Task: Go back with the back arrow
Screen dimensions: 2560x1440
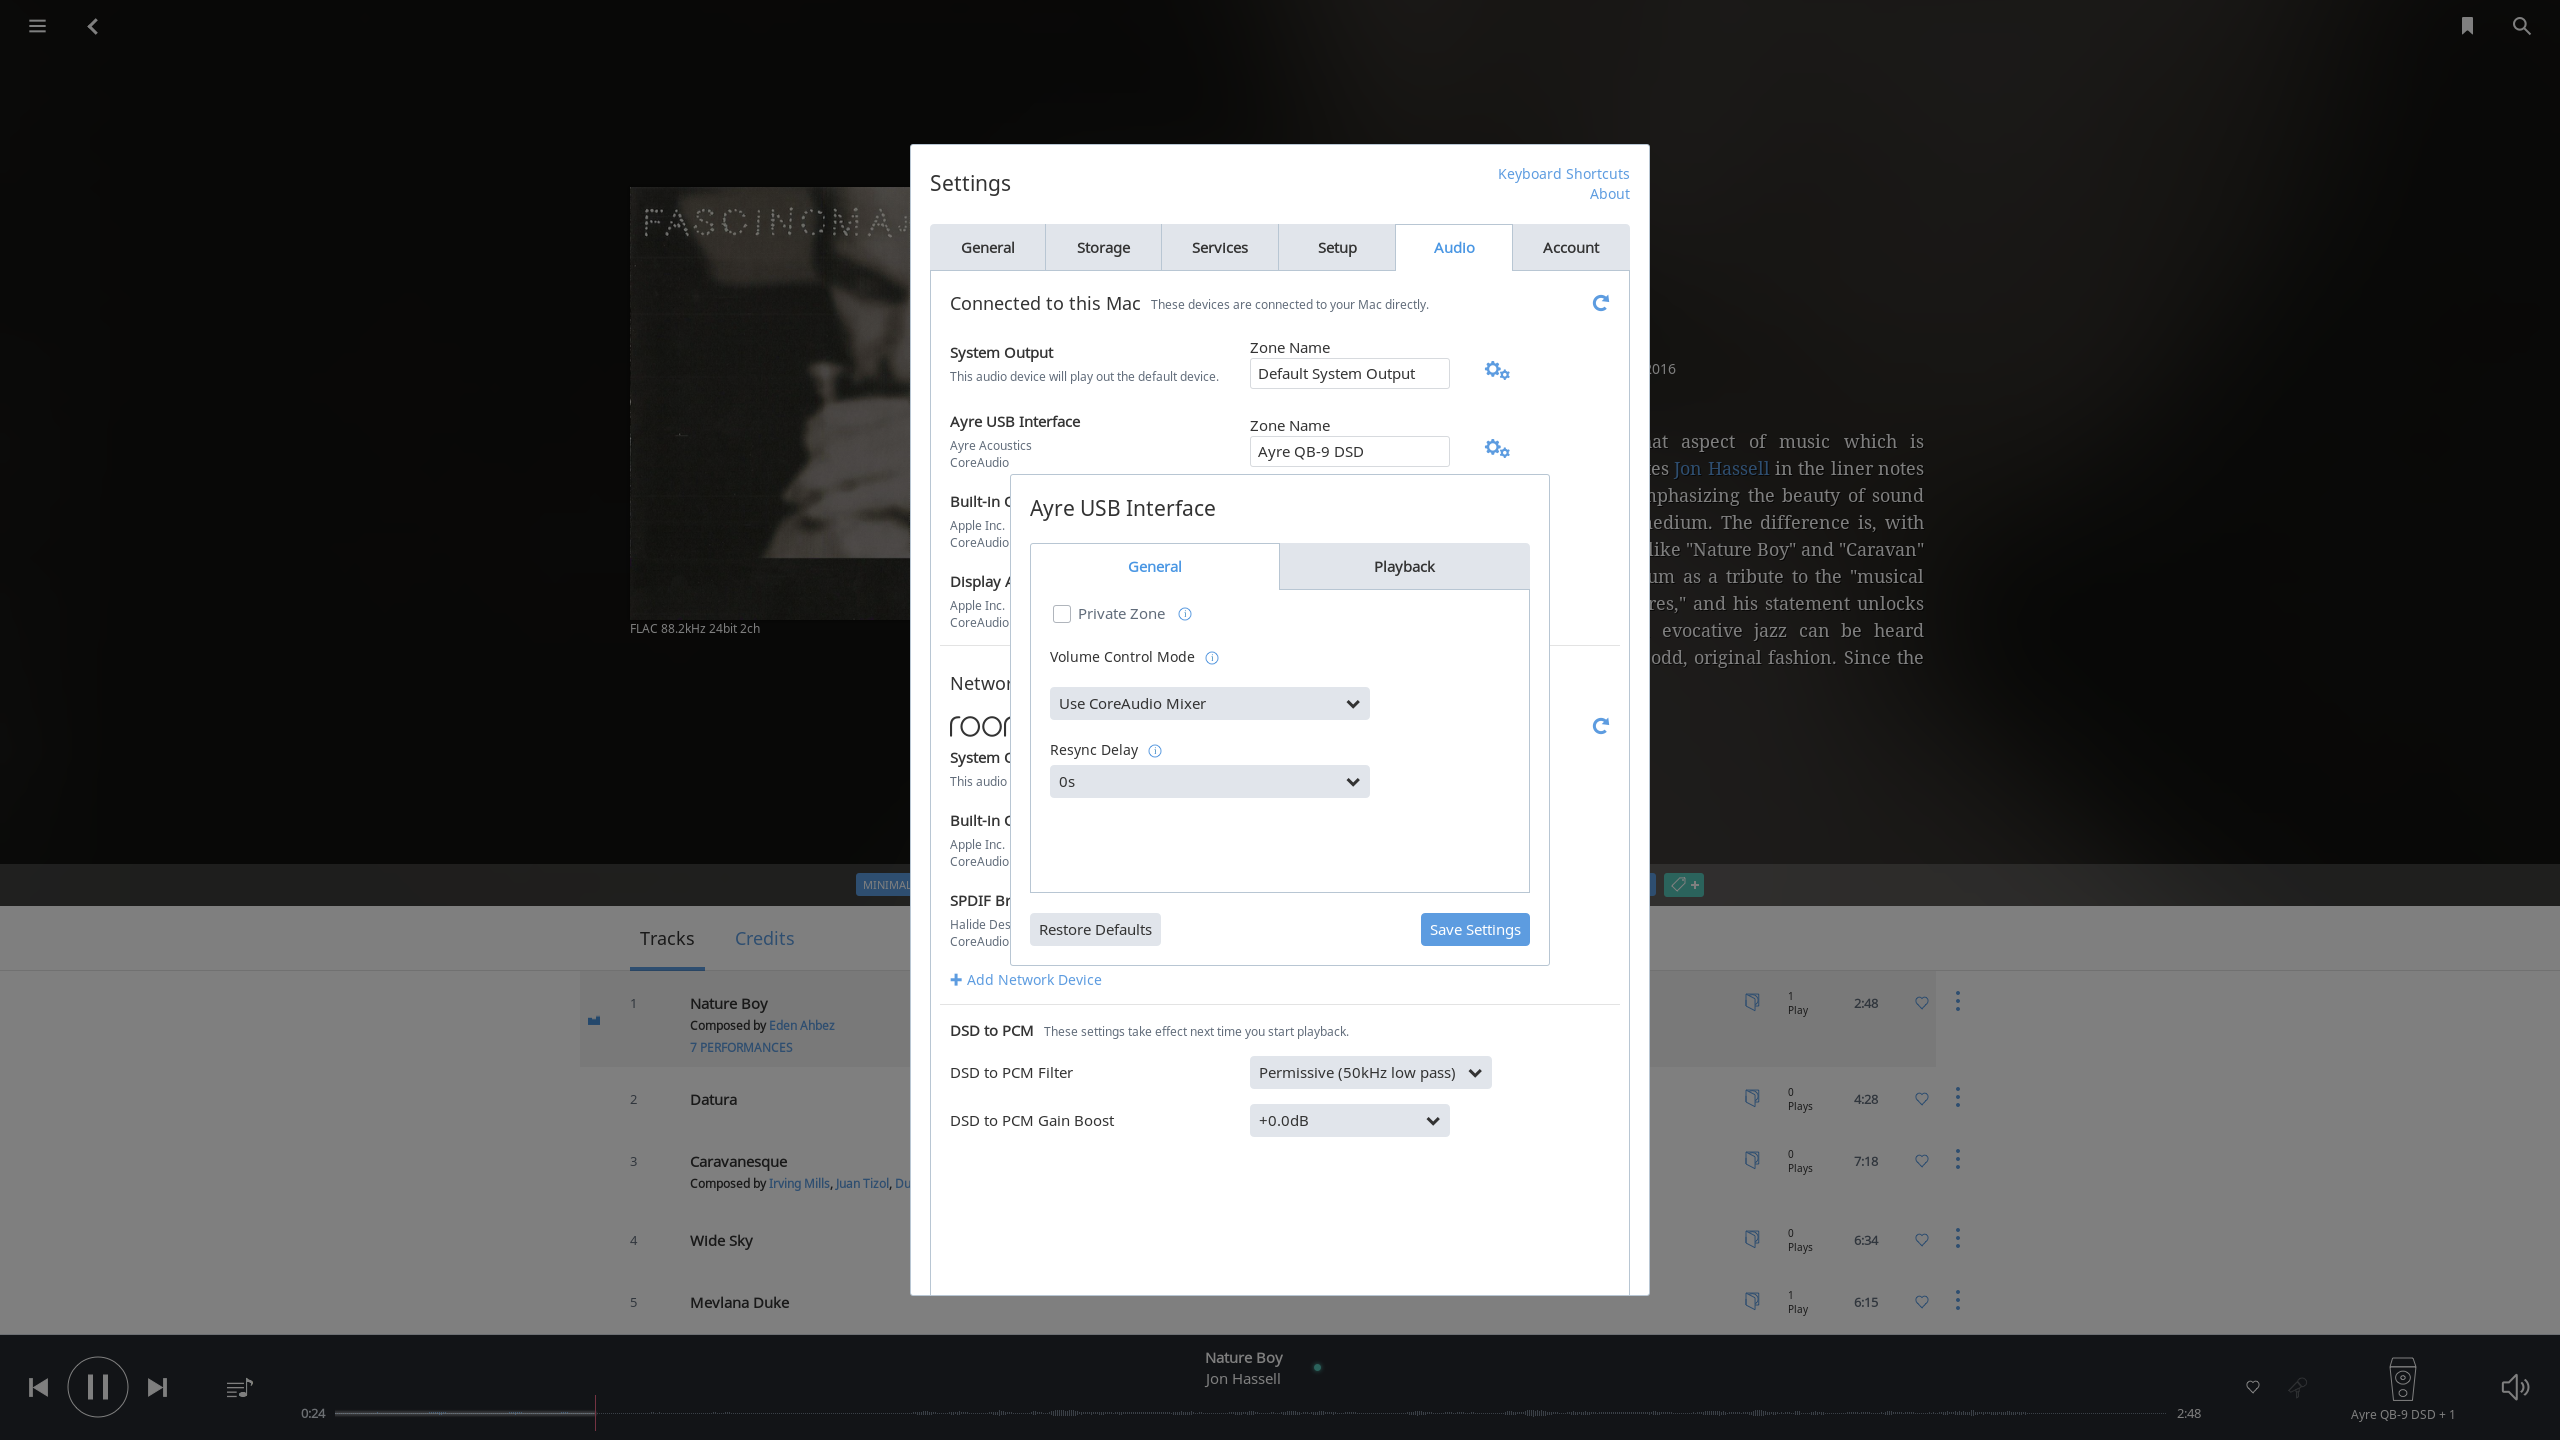Action: tap(93, 27)
